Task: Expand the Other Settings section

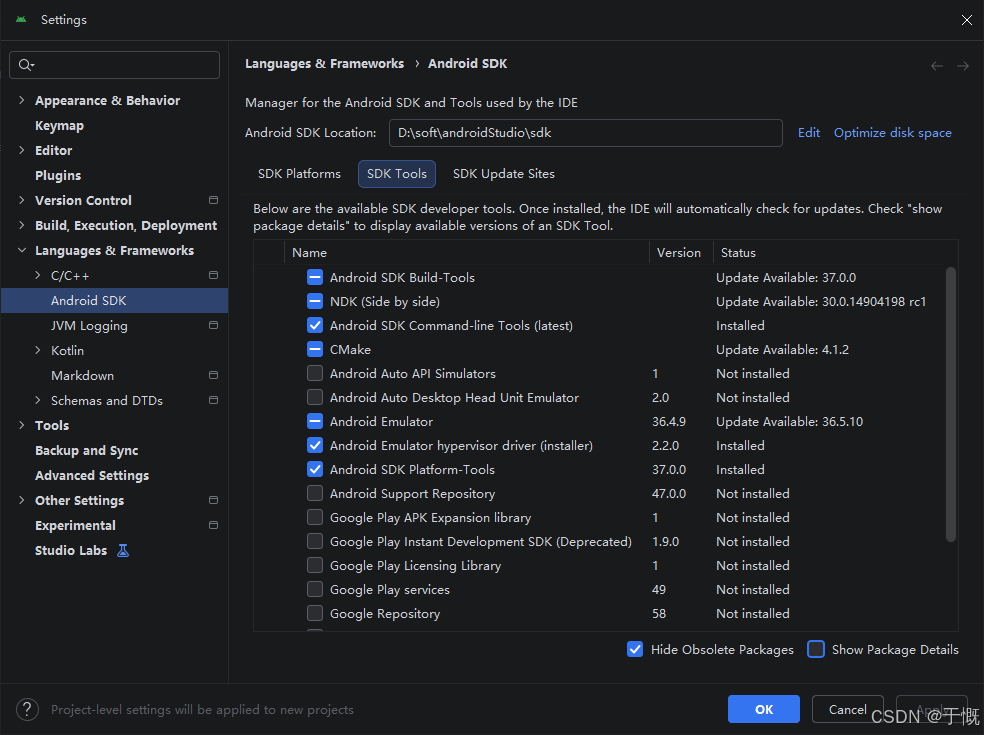Action: 22,500
